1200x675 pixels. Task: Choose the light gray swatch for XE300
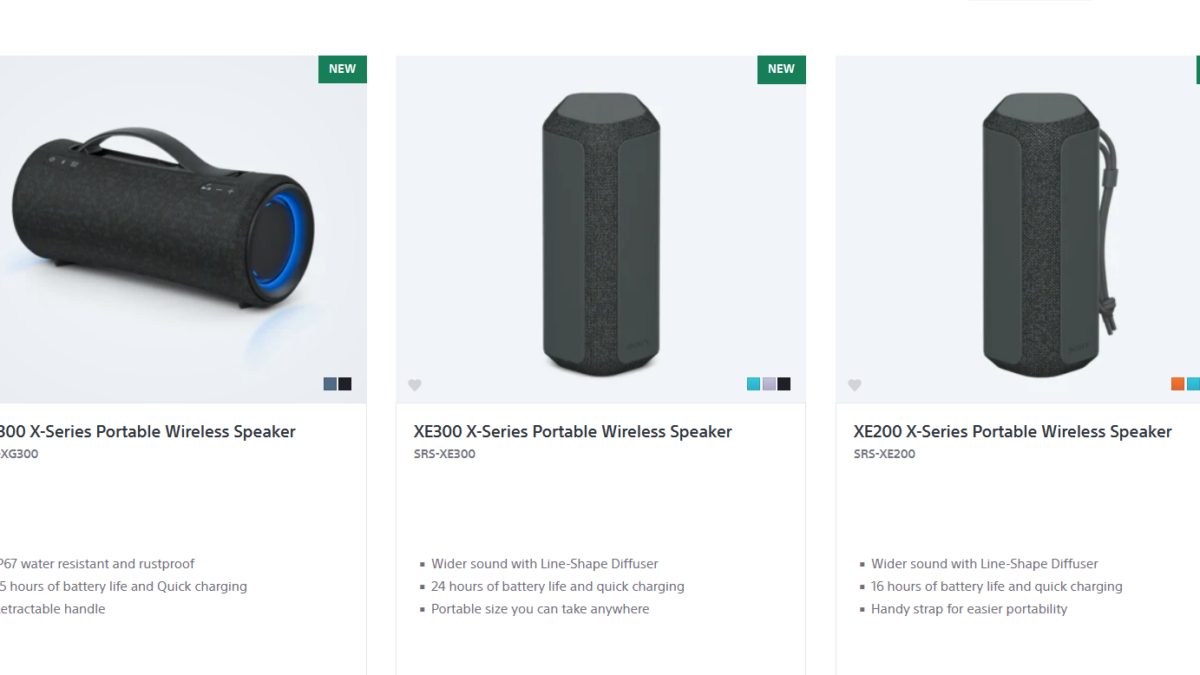(x=769, y=384)
